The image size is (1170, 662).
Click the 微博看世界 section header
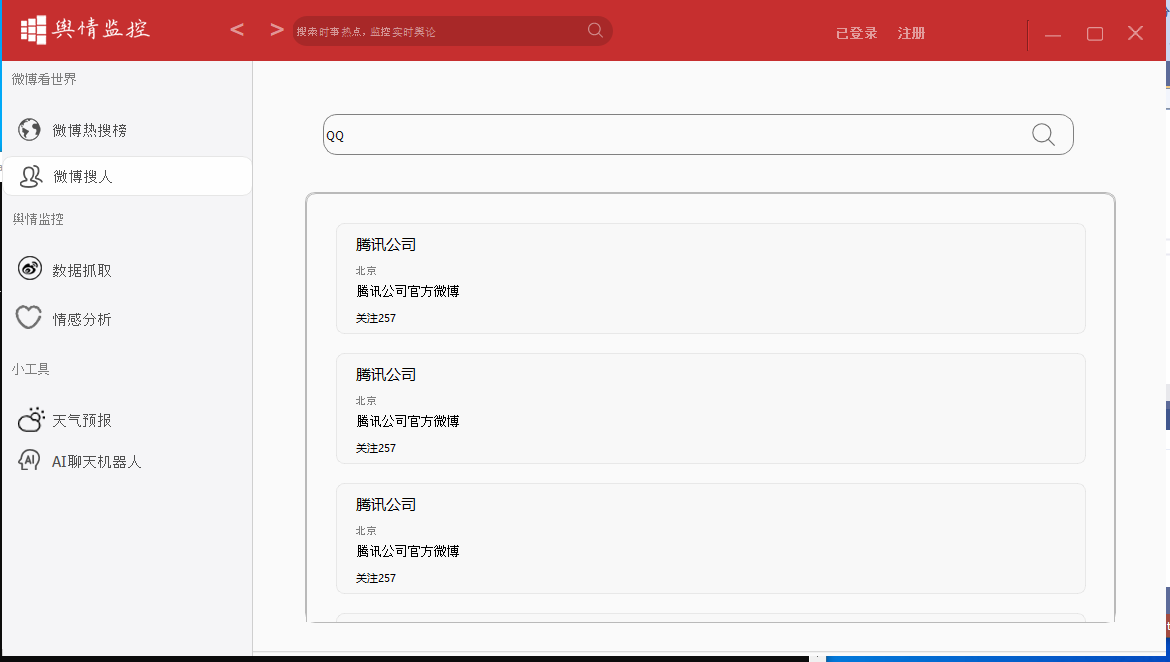pos(44,79)
